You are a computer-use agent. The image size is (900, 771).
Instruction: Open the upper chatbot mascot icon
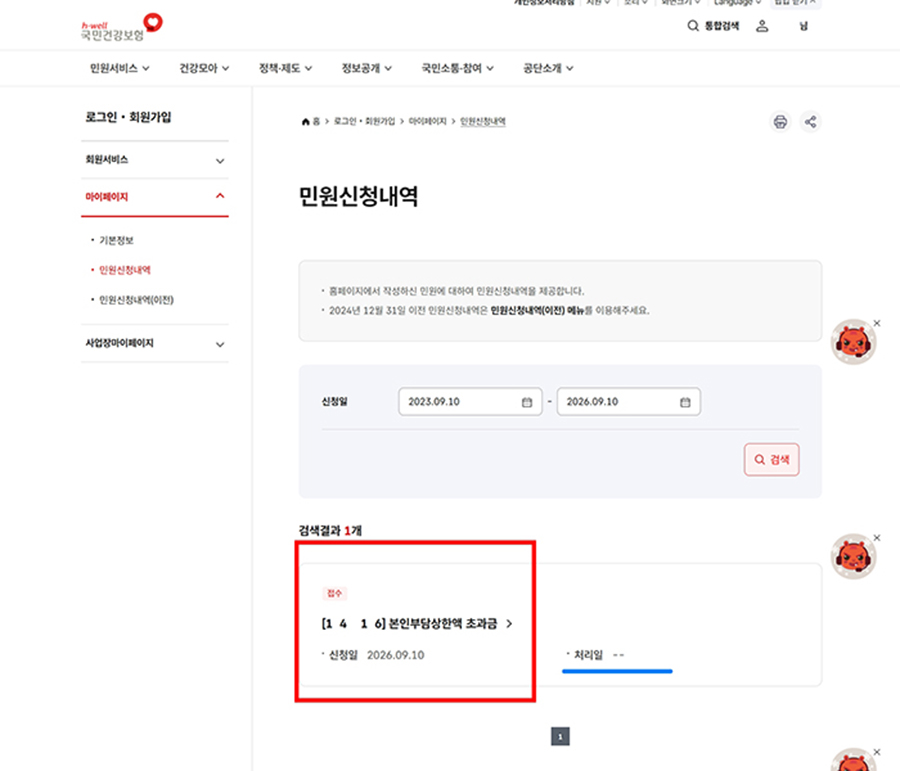pyautogui.click(x=853, y=342)
